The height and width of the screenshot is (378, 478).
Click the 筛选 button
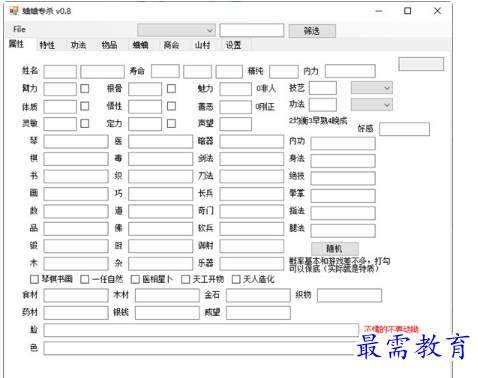(312, 31)
